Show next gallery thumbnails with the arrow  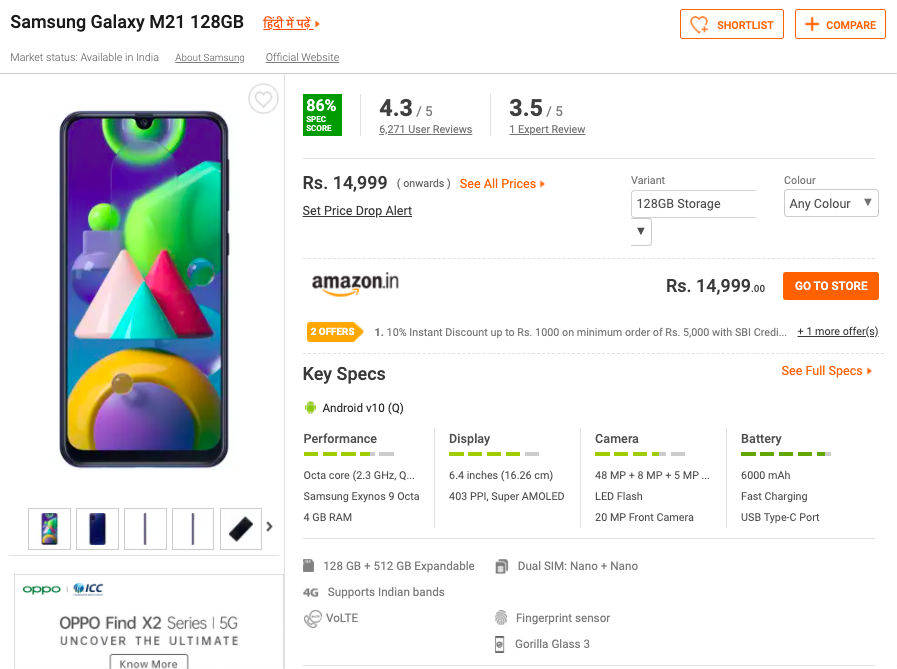tap(269, 527)
